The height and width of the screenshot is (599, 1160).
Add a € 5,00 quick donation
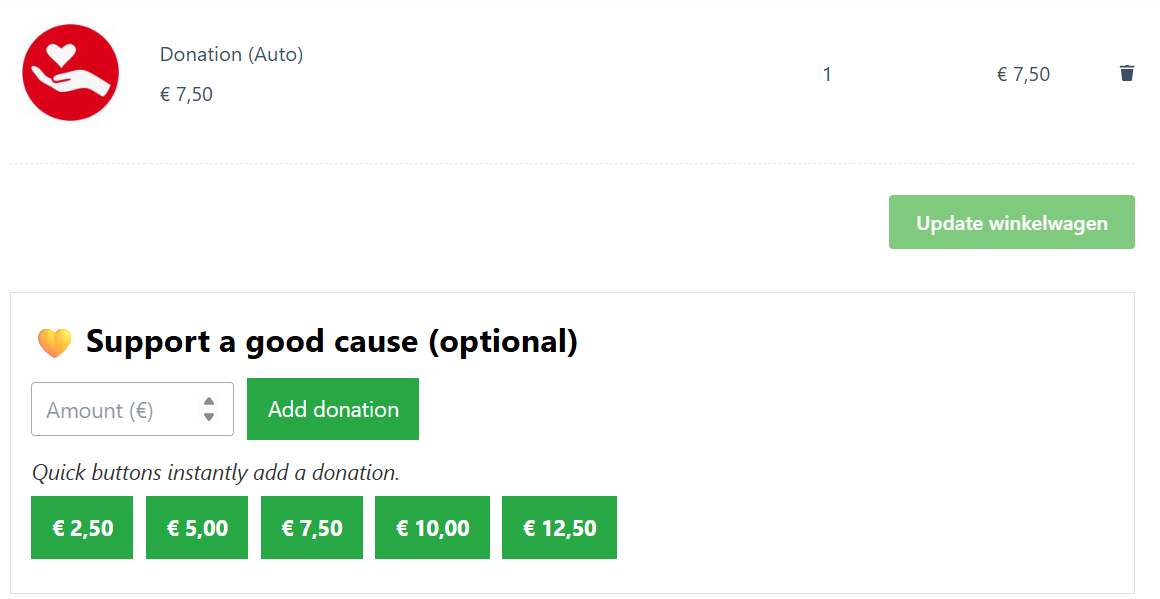196,527
